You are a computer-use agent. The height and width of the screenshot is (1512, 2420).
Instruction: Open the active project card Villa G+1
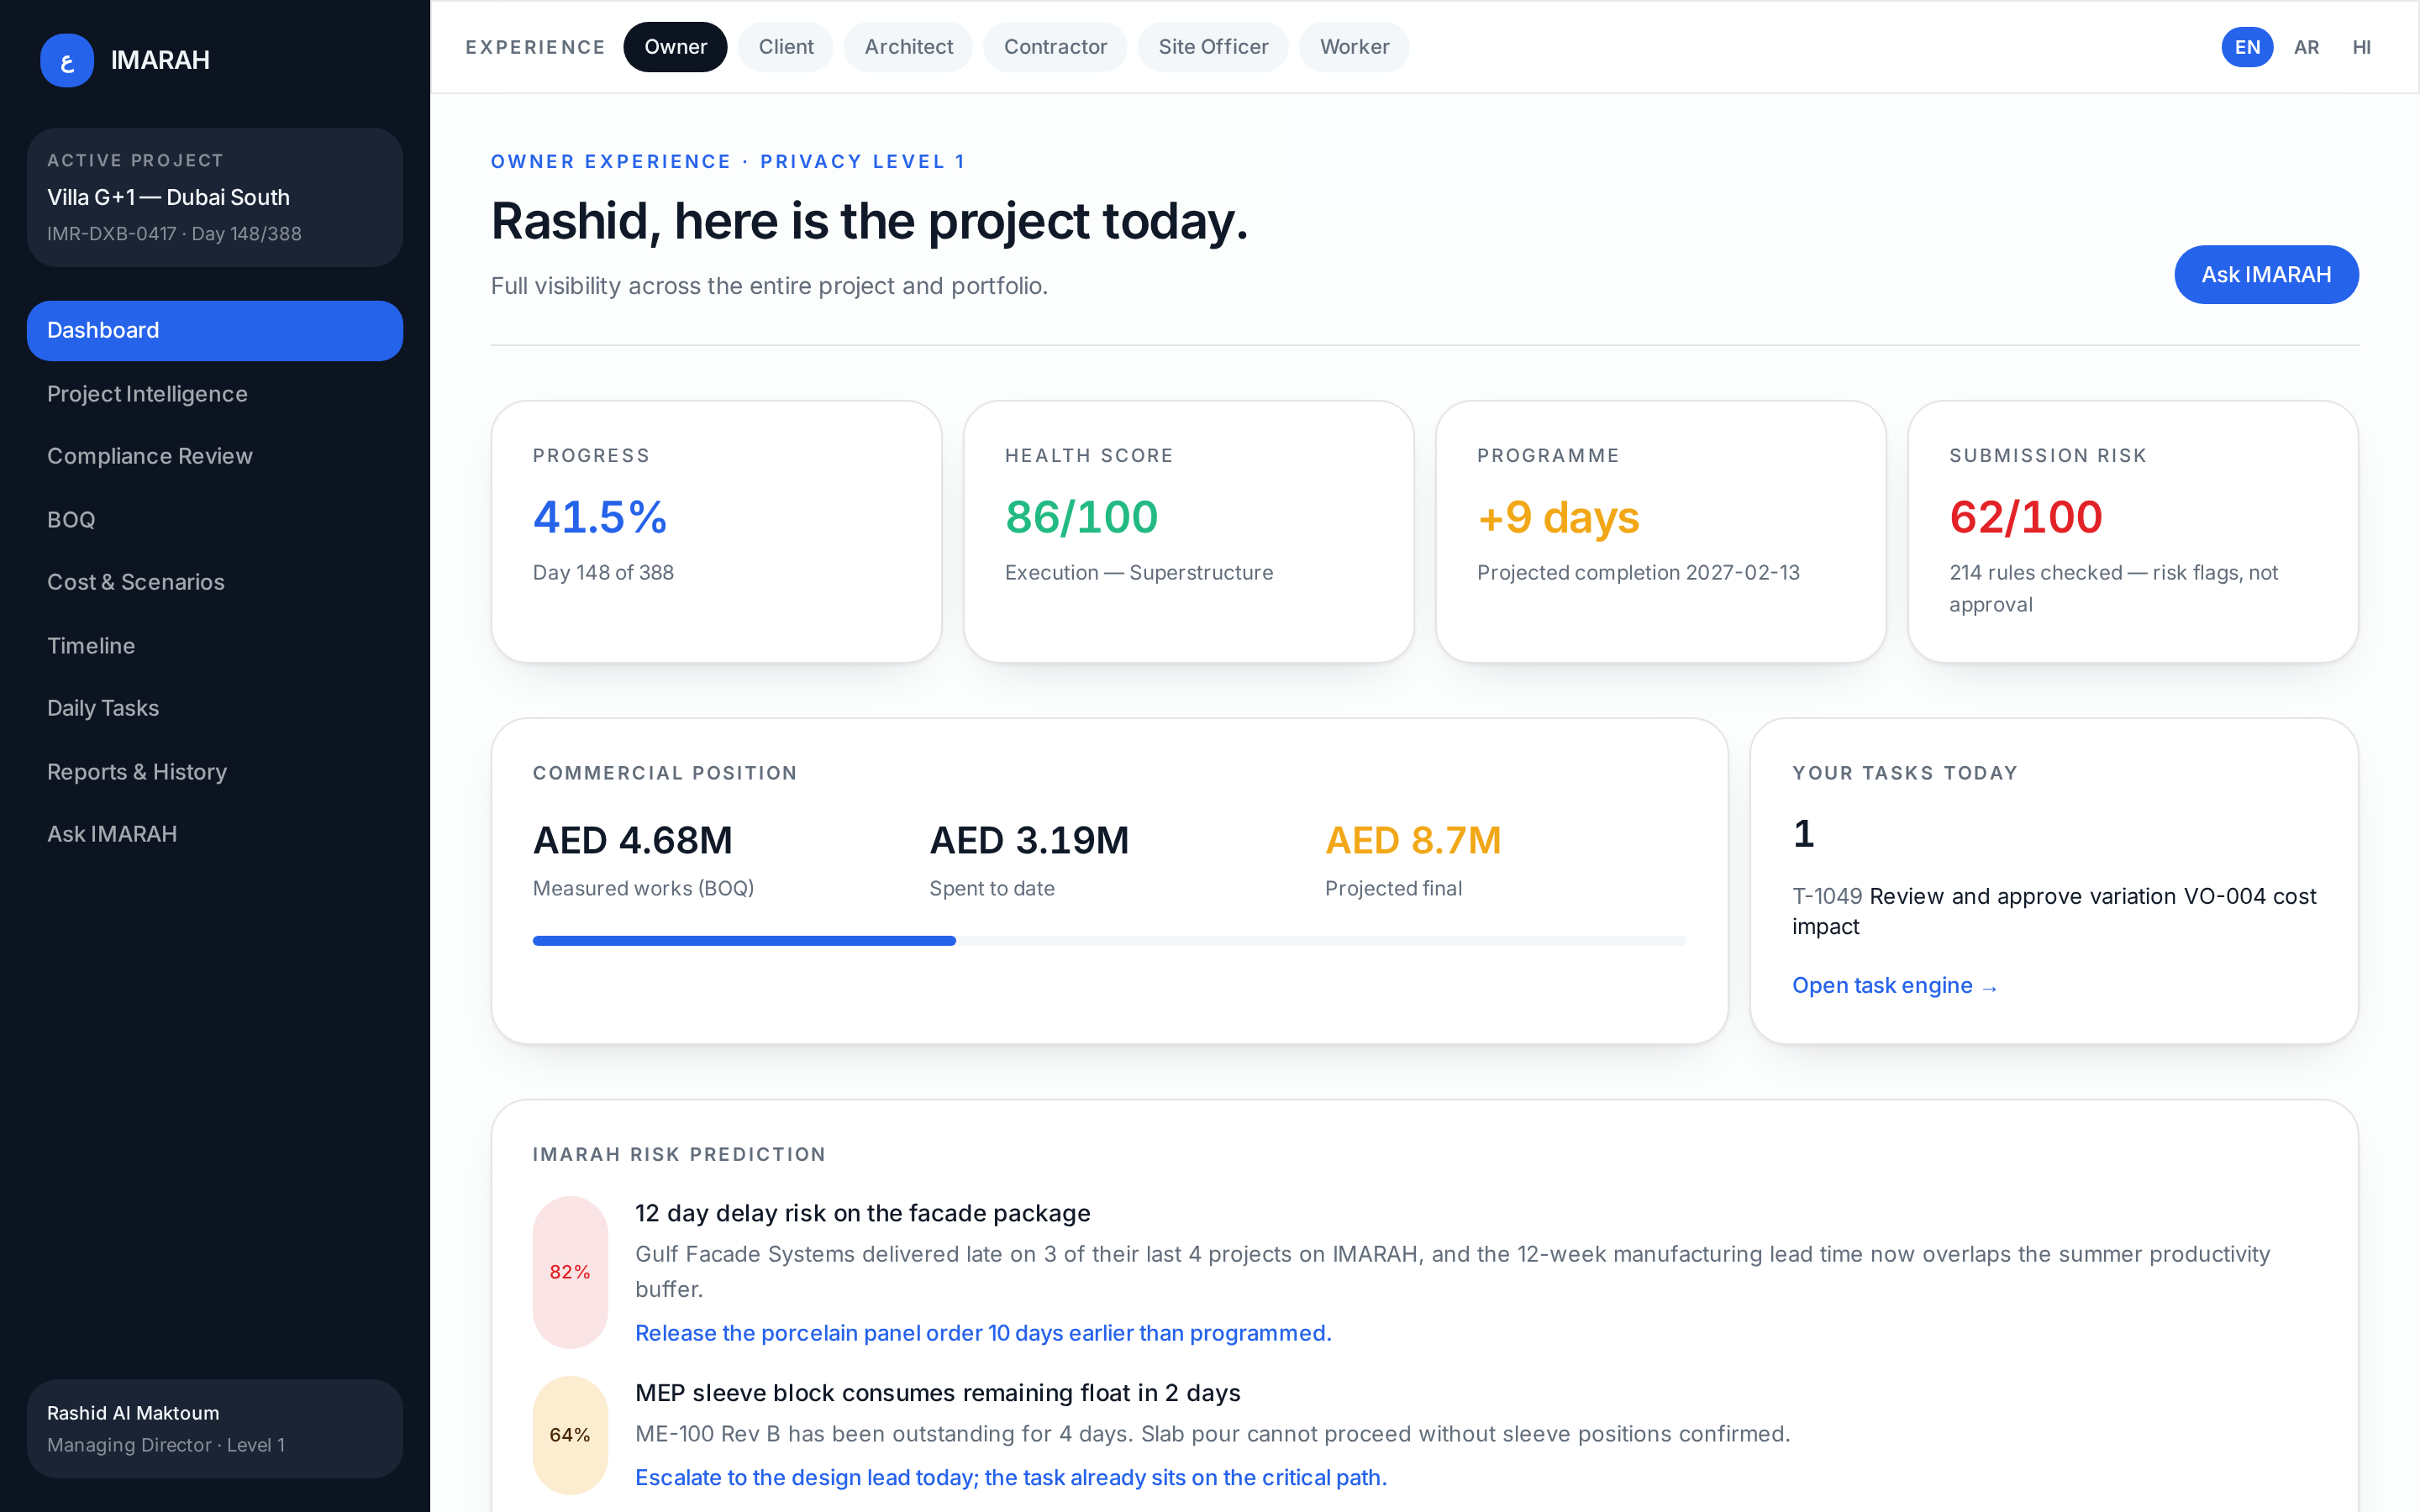point(215,197)
